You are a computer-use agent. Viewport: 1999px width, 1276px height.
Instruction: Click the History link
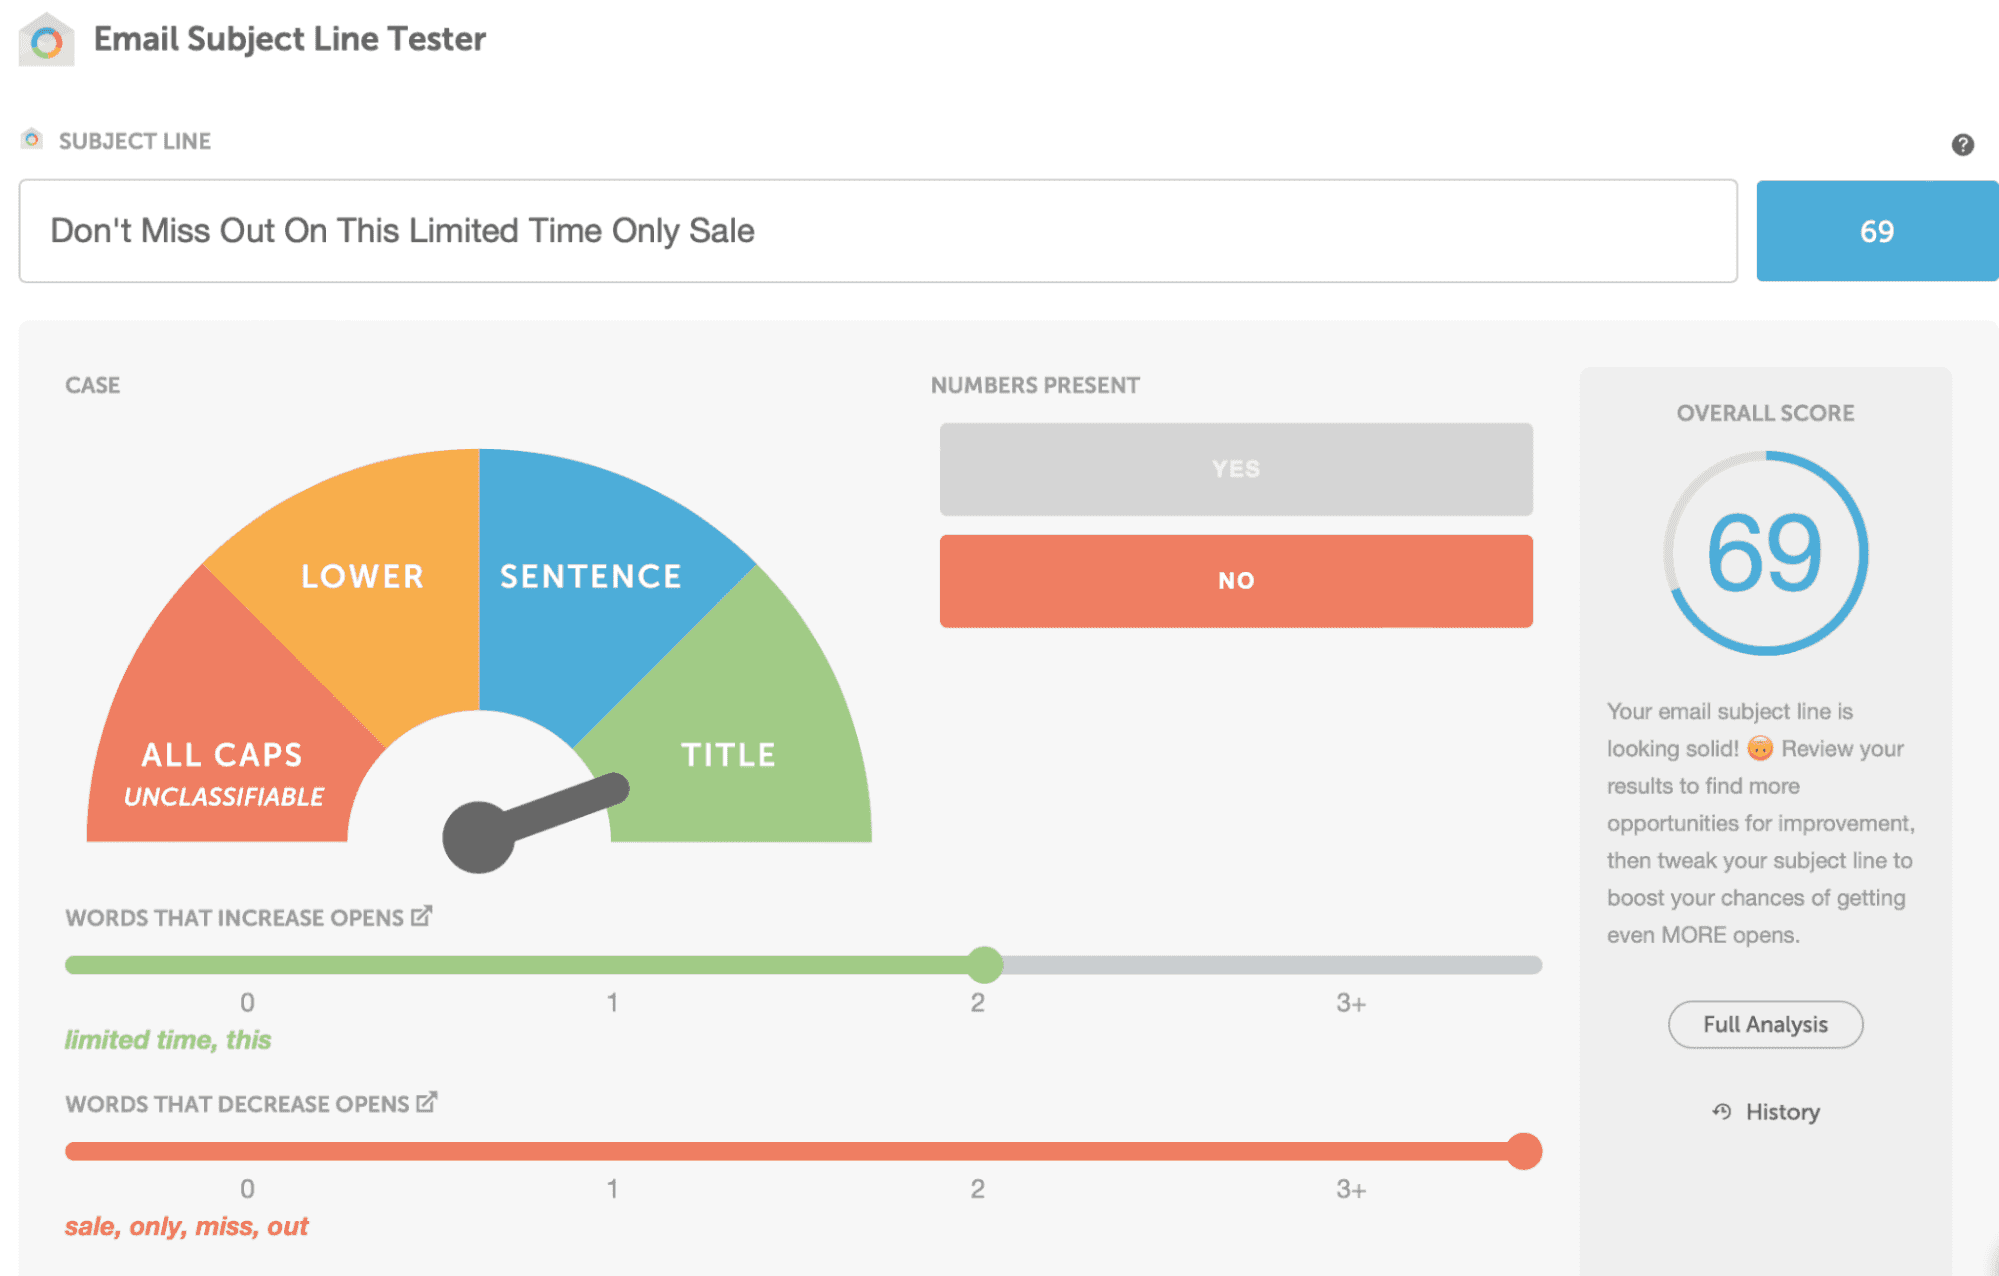[1782, 1112]
